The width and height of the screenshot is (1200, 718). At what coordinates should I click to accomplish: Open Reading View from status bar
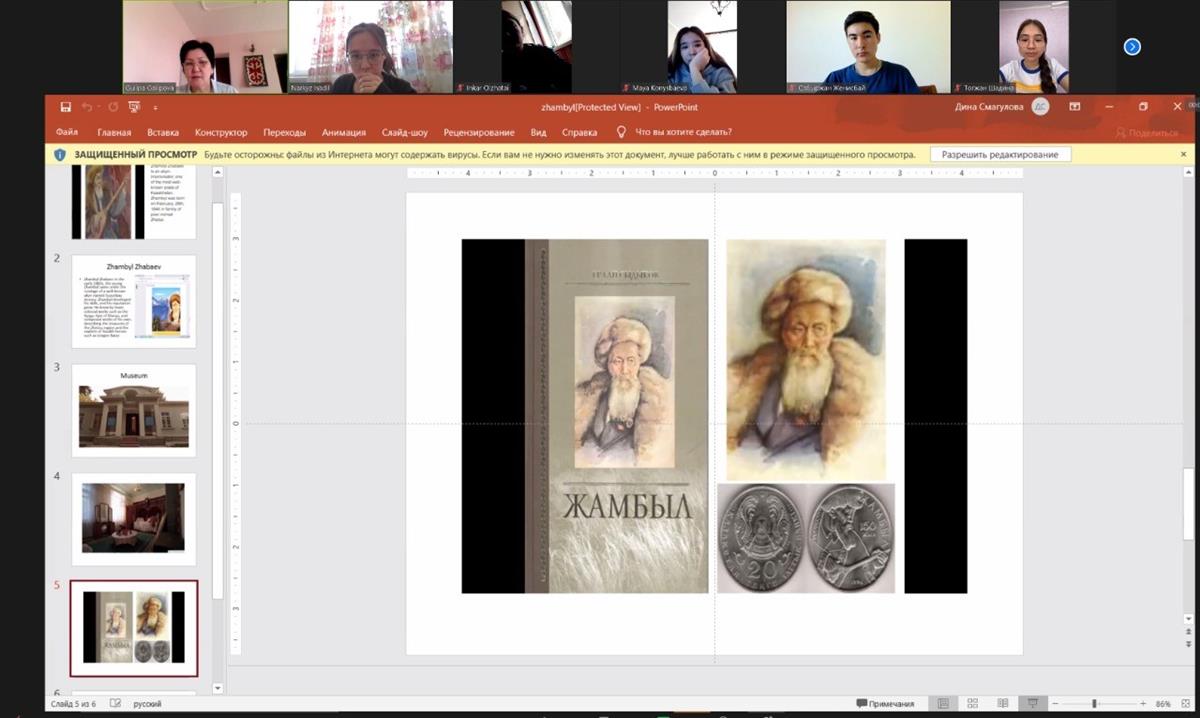(x=1003, y=704)
